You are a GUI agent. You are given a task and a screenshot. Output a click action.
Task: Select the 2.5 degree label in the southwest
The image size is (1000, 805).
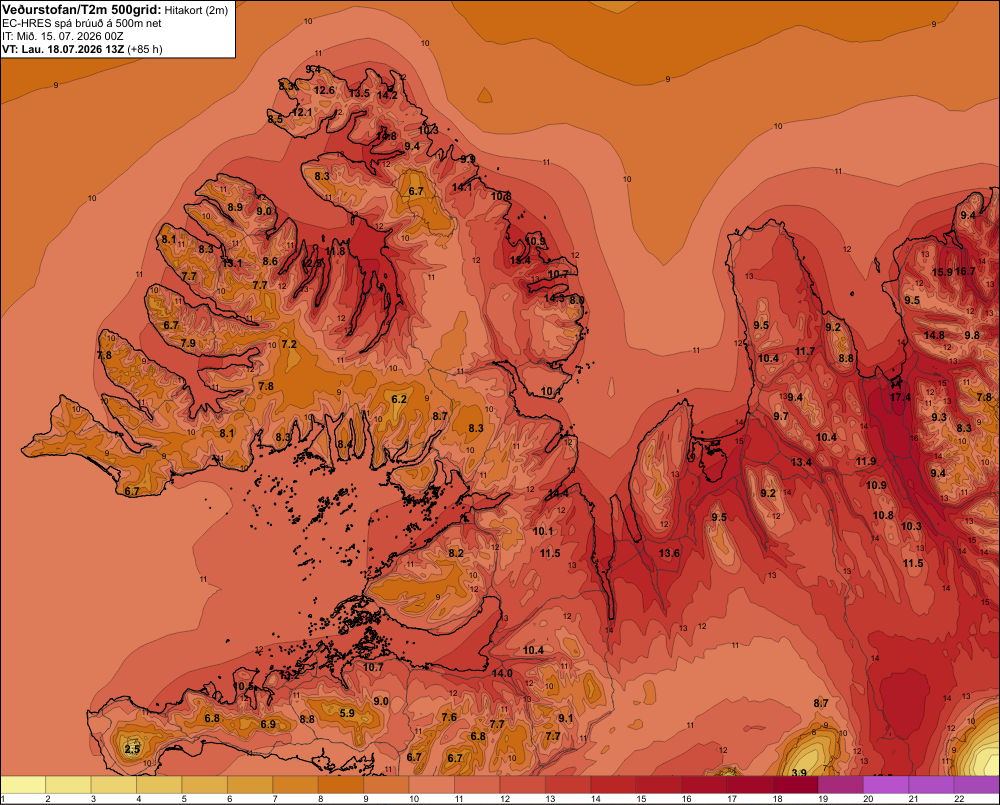coord(132,749)
